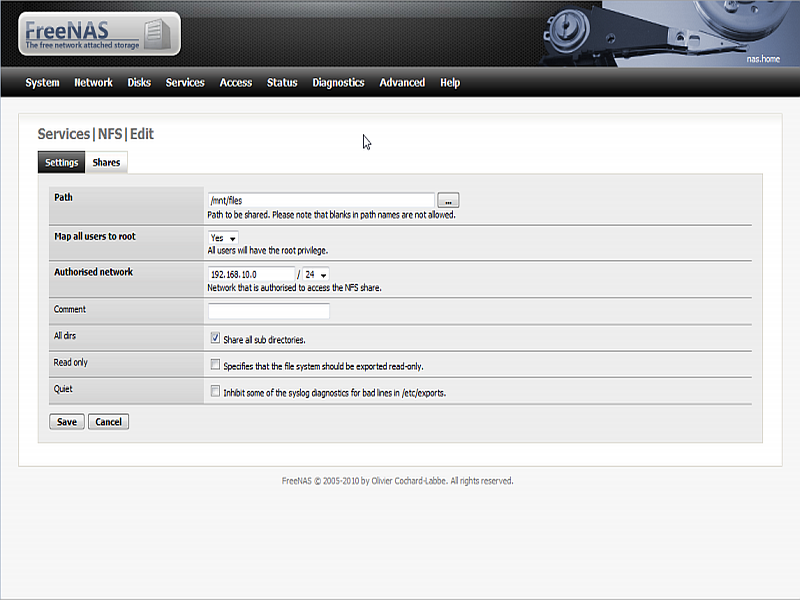Open the System menu

(x=42, y=83)
